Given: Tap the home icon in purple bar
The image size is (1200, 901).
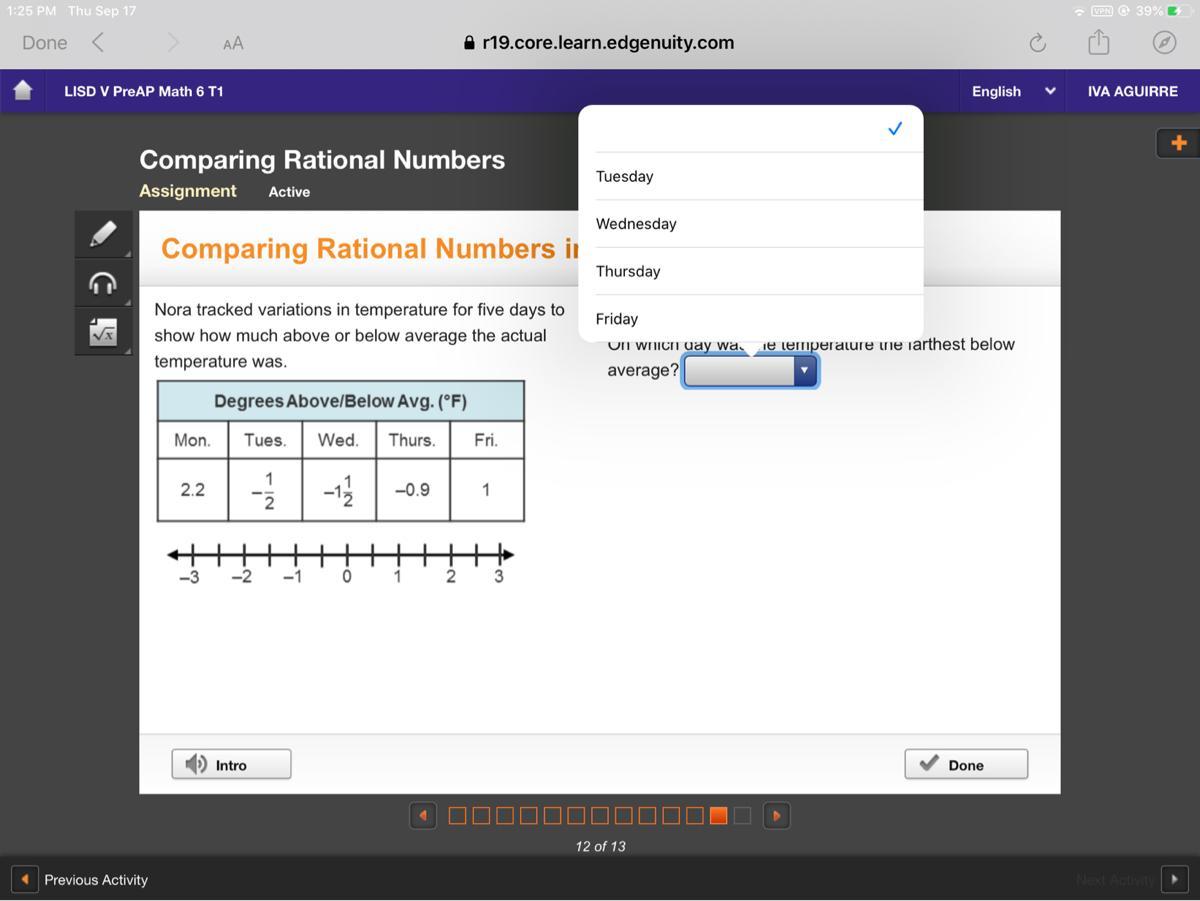Looking at the screenshot, I should point(23,90).
